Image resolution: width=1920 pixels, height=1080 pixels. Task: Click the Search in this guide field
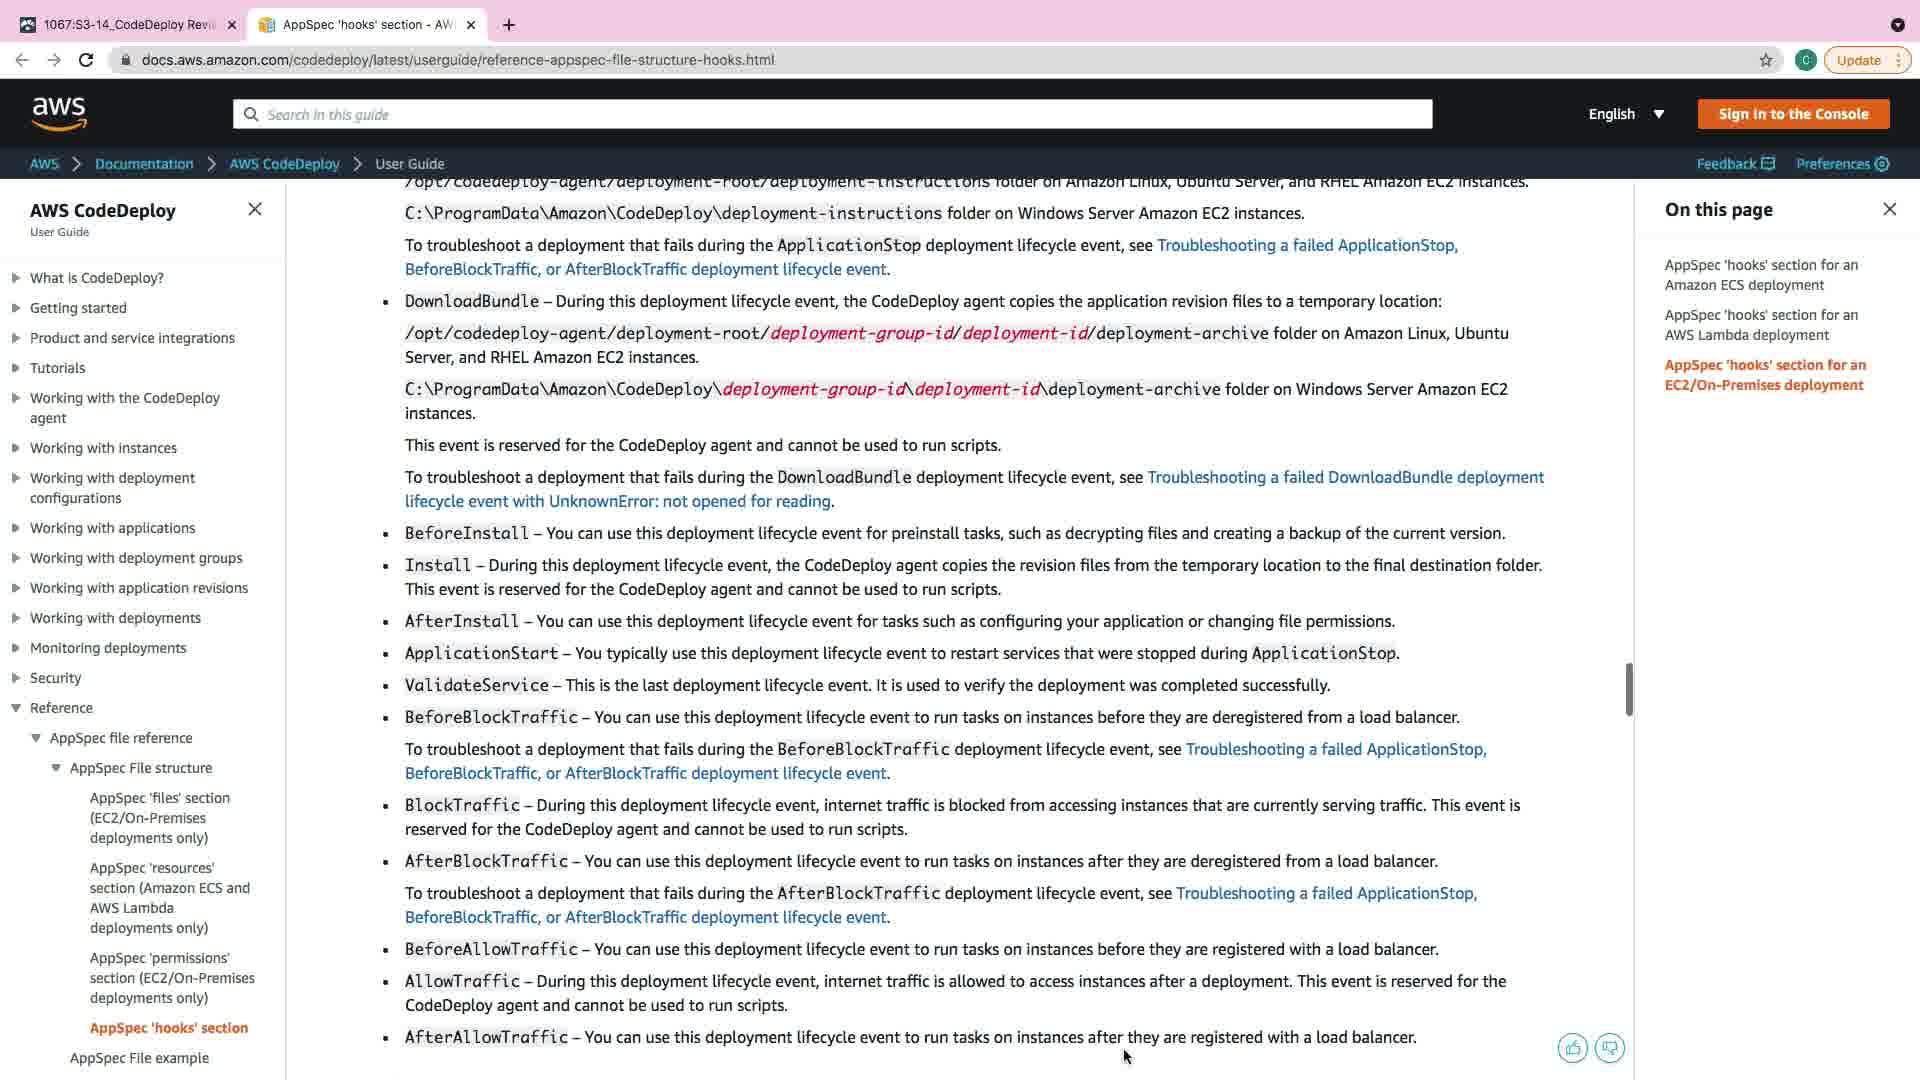832,114
